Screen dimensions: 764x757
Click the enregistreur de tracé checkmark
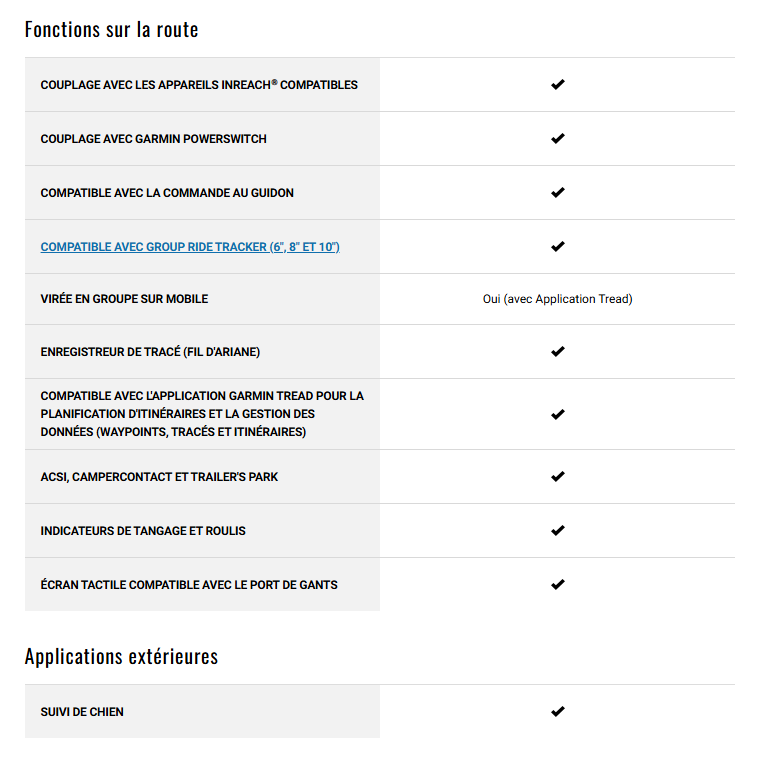(x=557, y=352)
